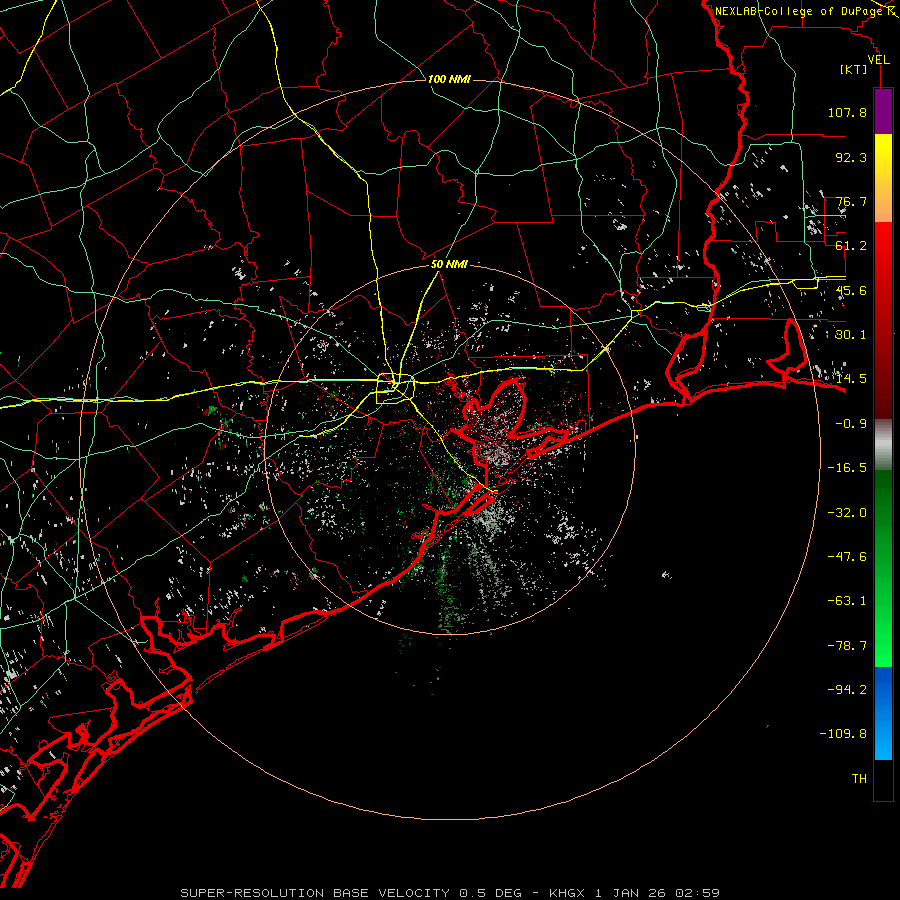Image resolution: width=900 pixels, height=900 pixels.
Task: Click the -16.5 value on velocity scale
Action: (x=847, y=468)
